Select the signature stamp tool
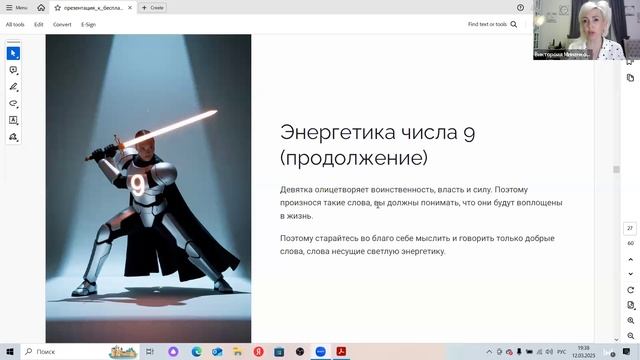Screen dimensions: 640x360 pos(13,137)
